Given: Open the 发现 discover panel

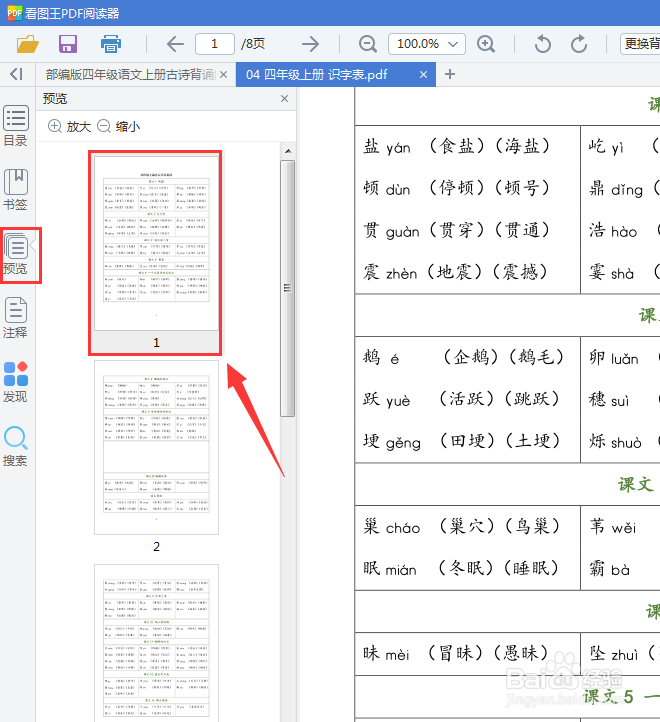Looking at the screenshot, I should click(x=16, y=382).
